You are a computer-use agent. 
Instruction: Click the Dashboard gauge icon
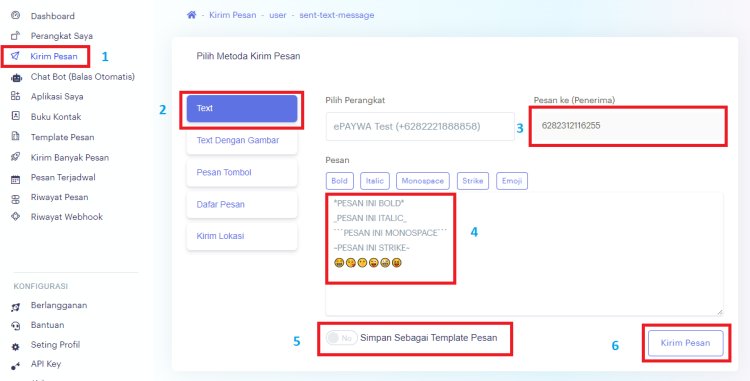pyautogui.click(x=15, y=15)
